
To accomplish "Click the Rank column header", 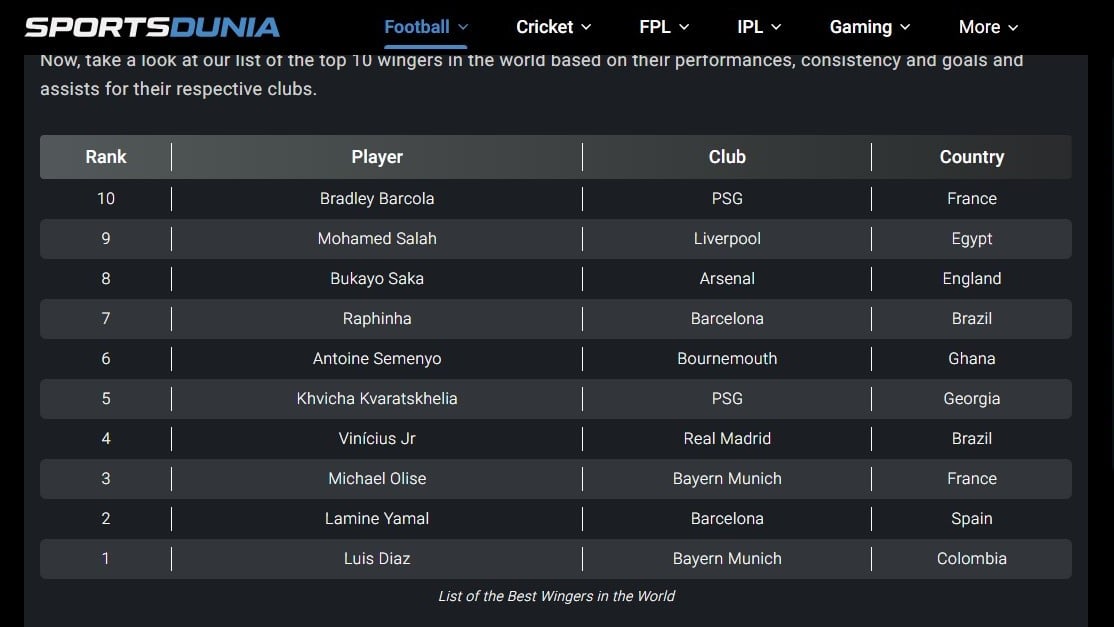I will point(106,157).
